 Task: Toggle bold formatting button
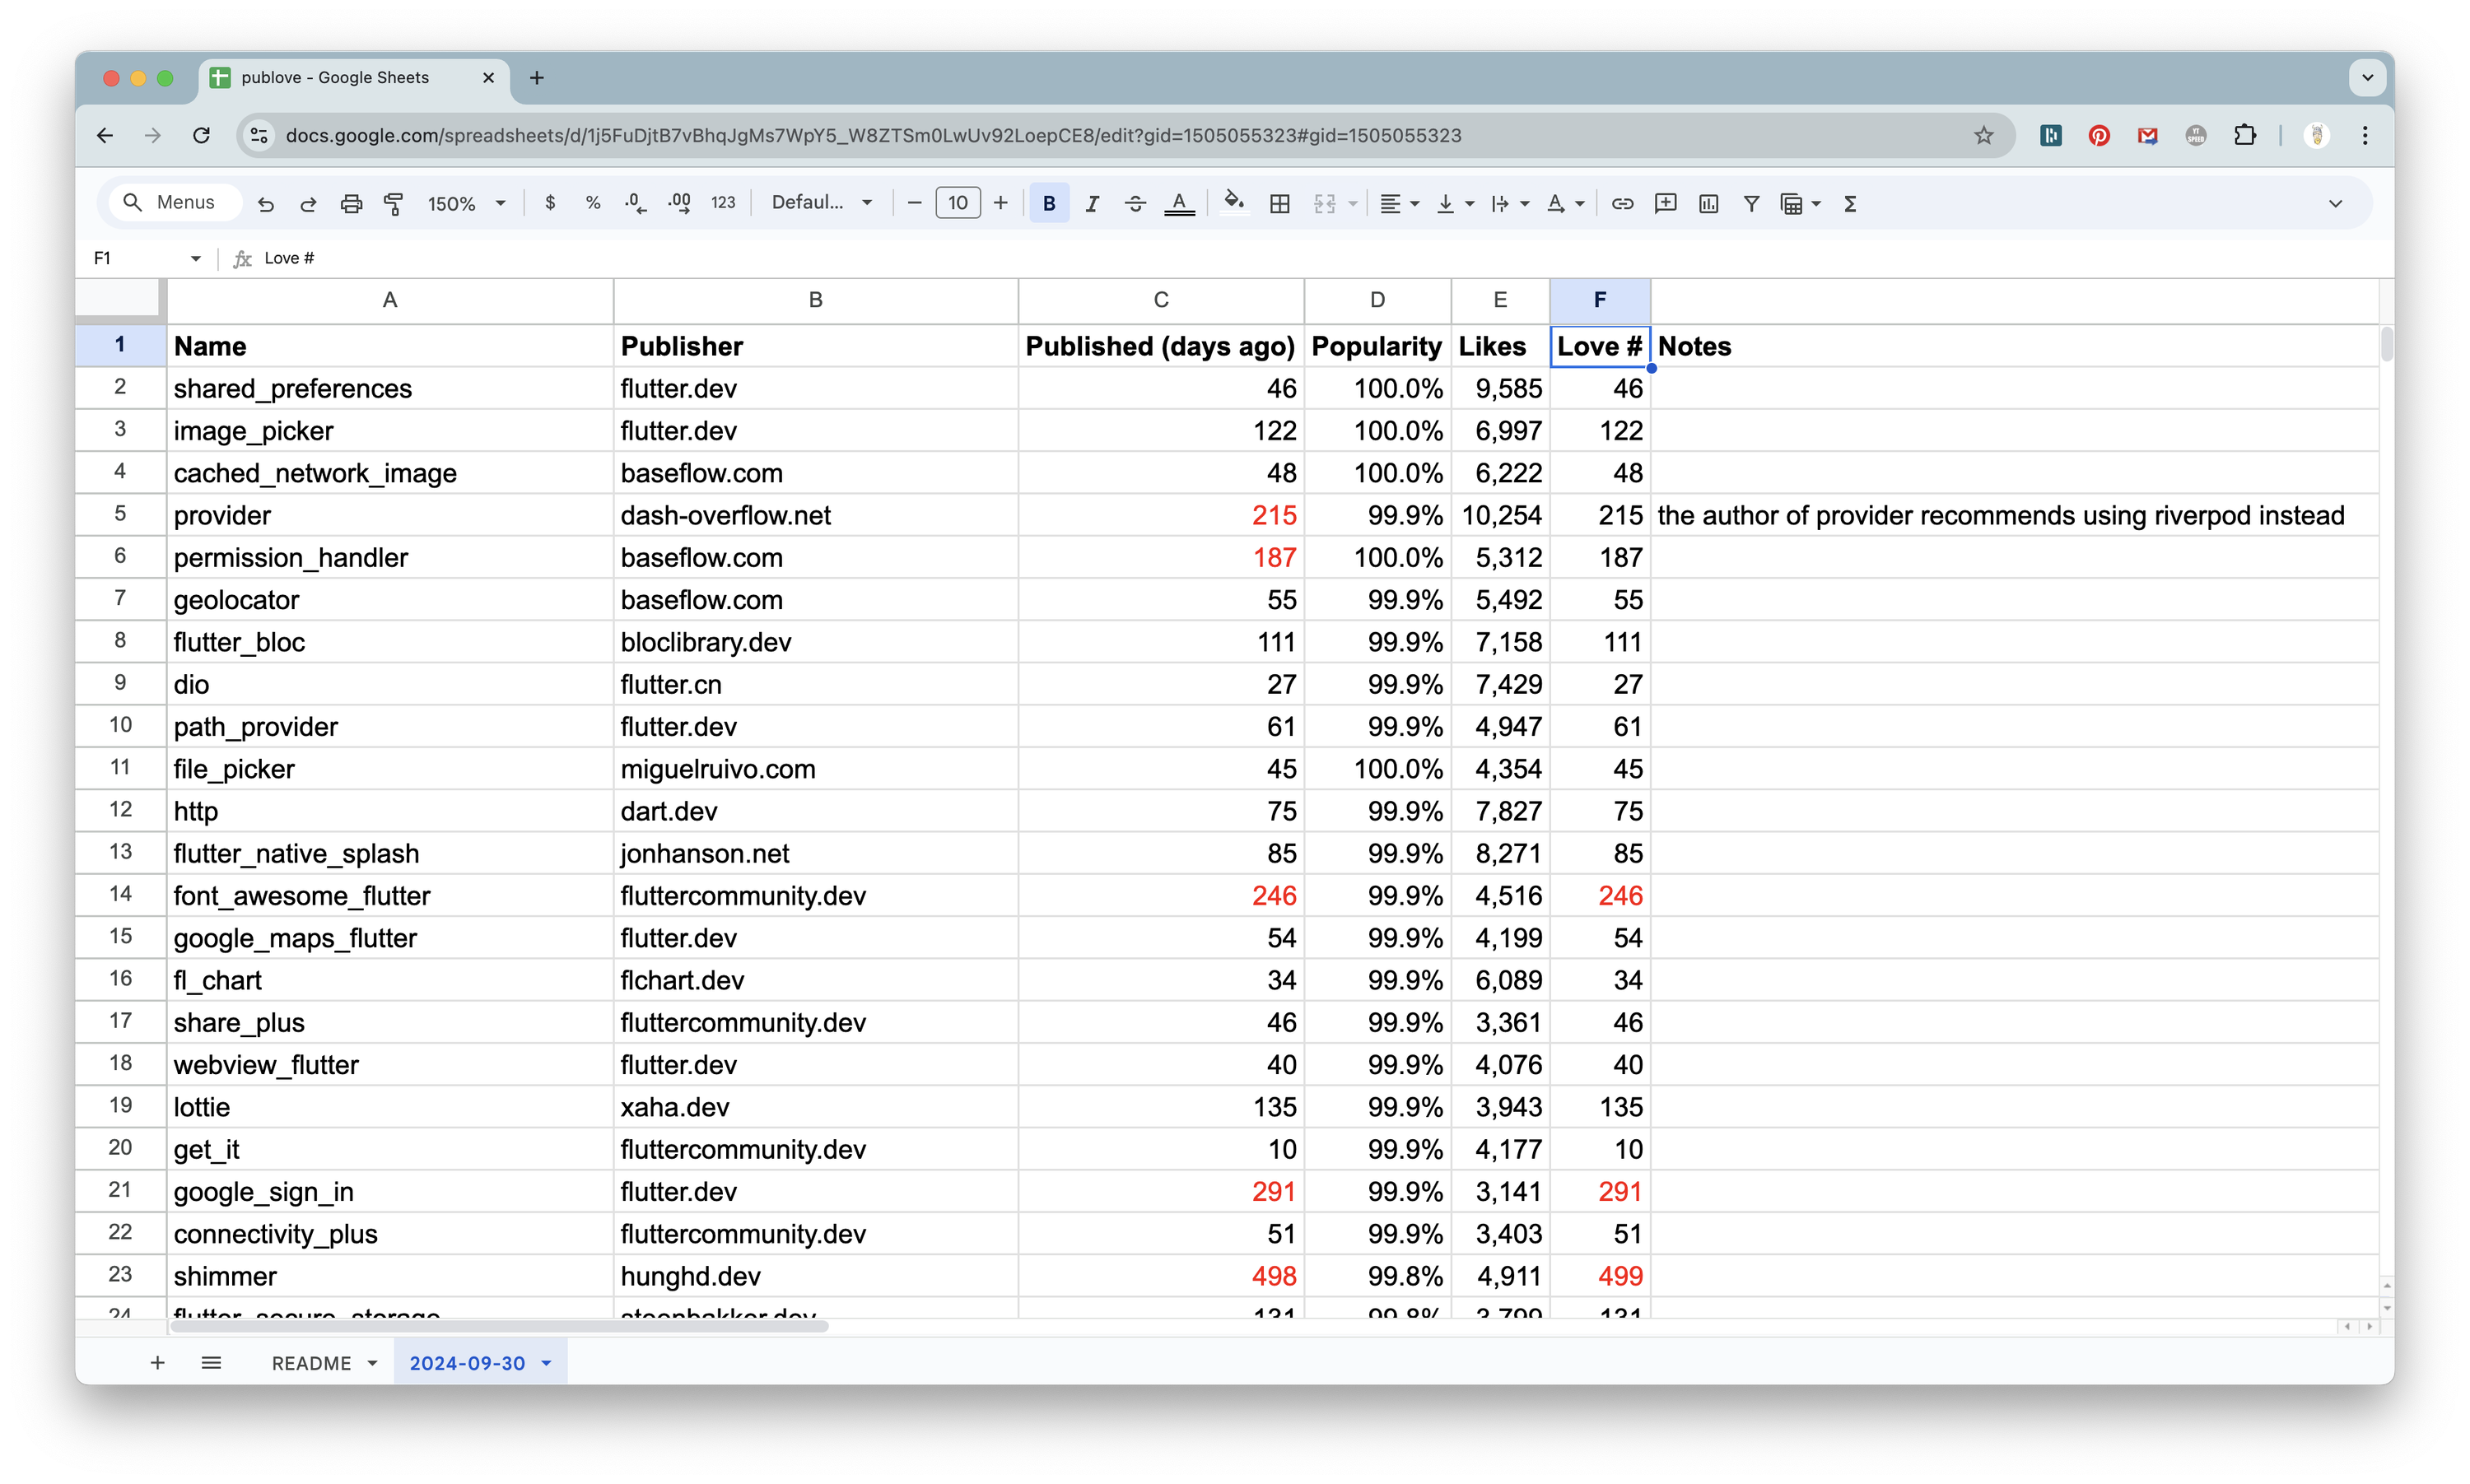[1049, 204]
